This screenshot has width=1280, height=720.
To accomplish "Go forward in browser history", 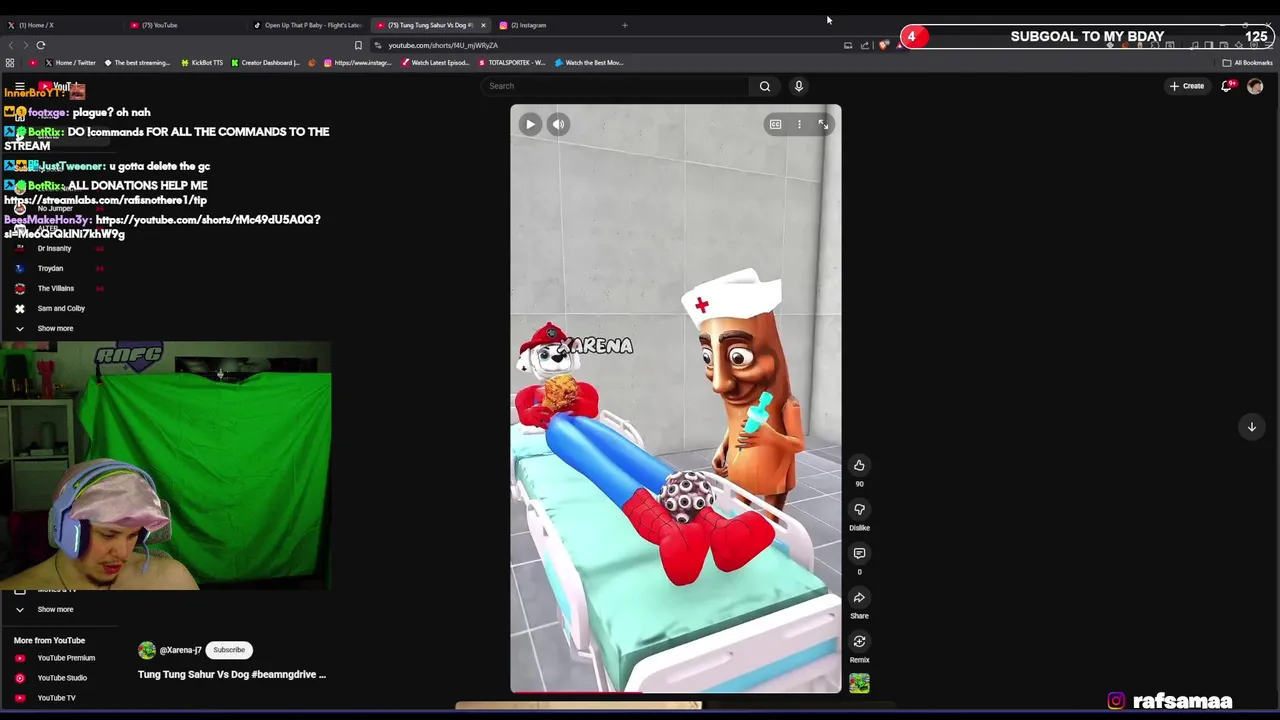I will pos(25,45).
